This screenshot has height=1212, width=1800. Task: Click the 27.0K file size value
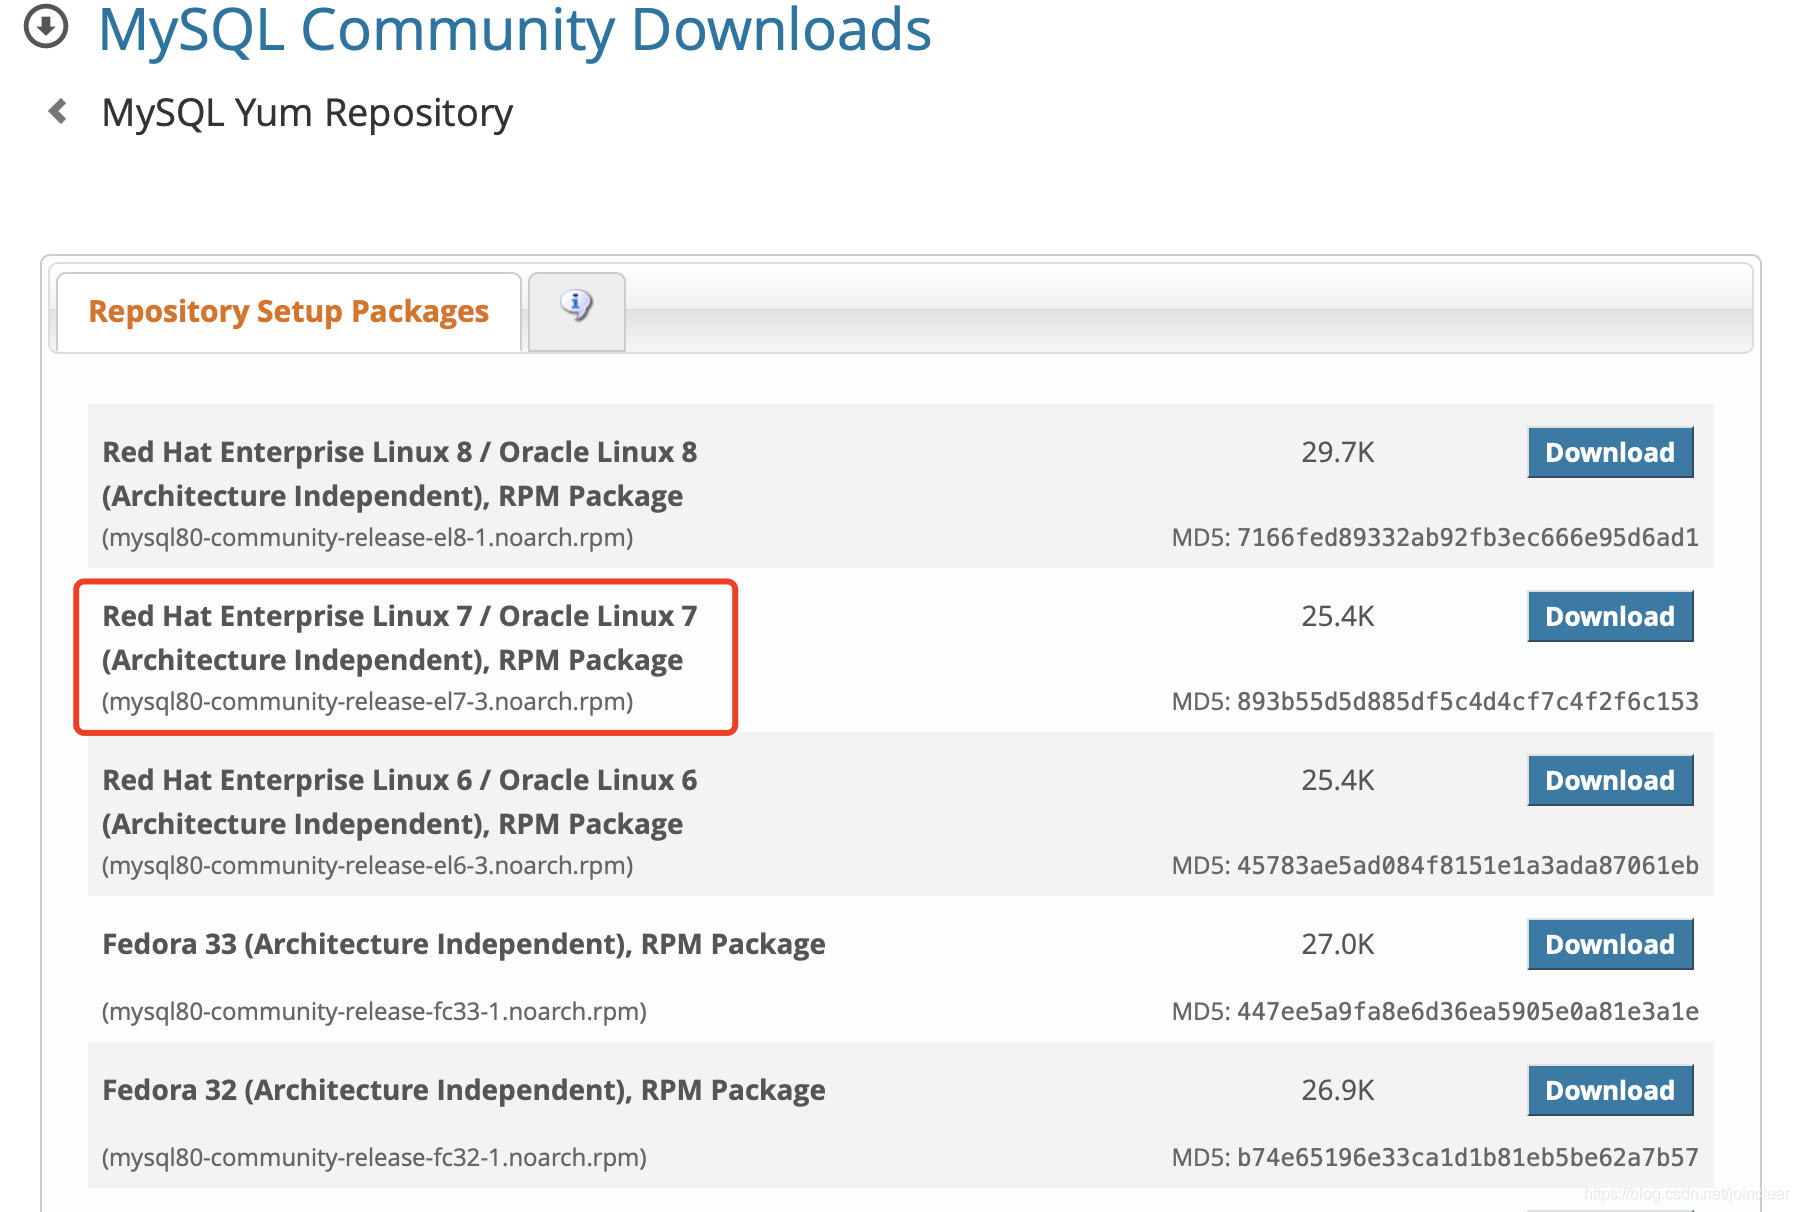[x=1338, y=944]
